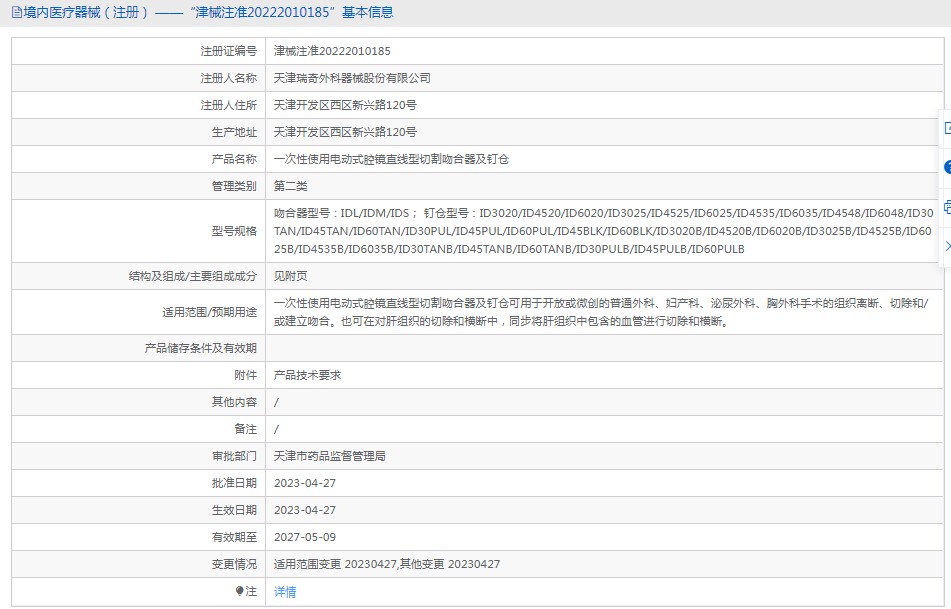The width and height of the screenshot is (951, 609).
Task: Select 生产地址 address value
Action: coord(345,132)
